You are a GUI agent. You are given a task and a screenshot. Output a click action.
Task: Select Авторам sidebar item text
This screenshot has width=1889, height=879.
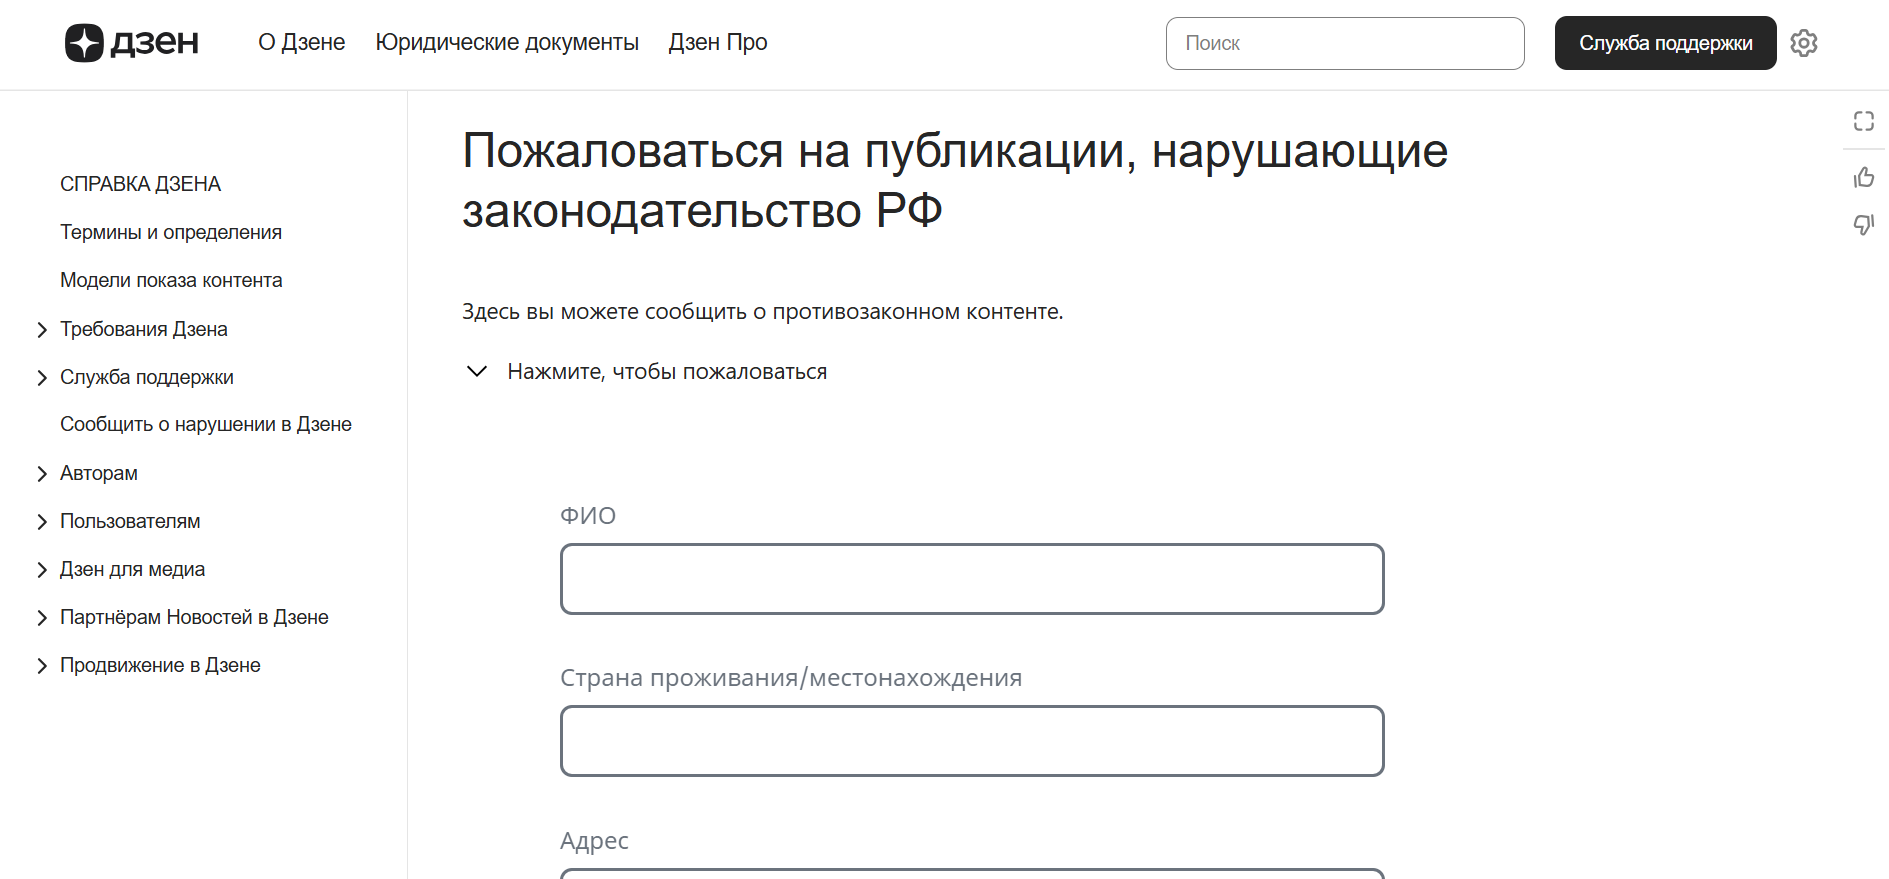(x=99, y=473)
